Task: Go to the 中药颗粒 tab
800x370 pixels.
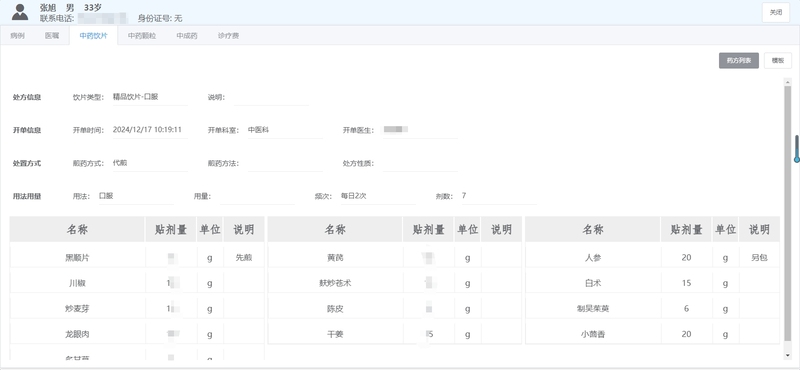Action: (142, 36)
